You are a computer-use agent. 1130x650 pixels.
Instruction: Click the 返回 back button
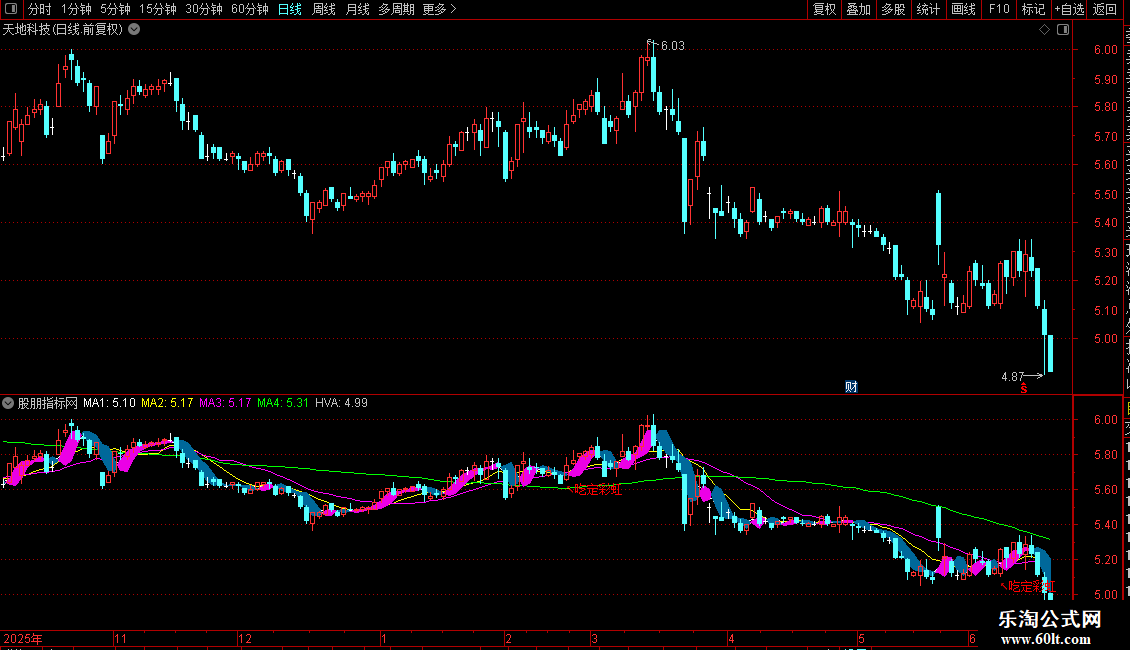(x=1104, y=9)
